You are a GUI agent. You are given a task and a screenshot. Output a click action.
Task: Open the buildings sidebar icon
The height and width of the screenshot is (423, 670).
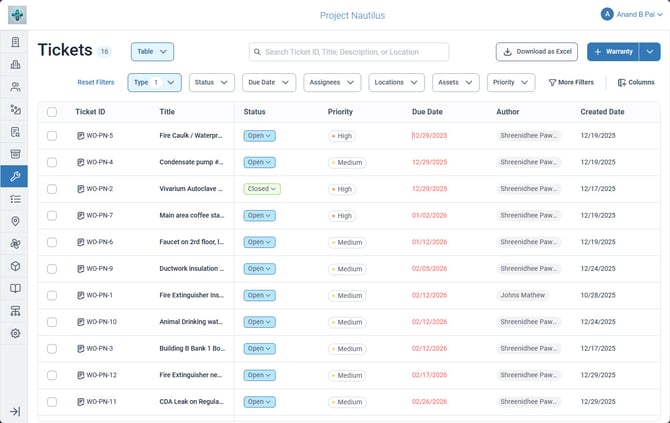point(15,65)
